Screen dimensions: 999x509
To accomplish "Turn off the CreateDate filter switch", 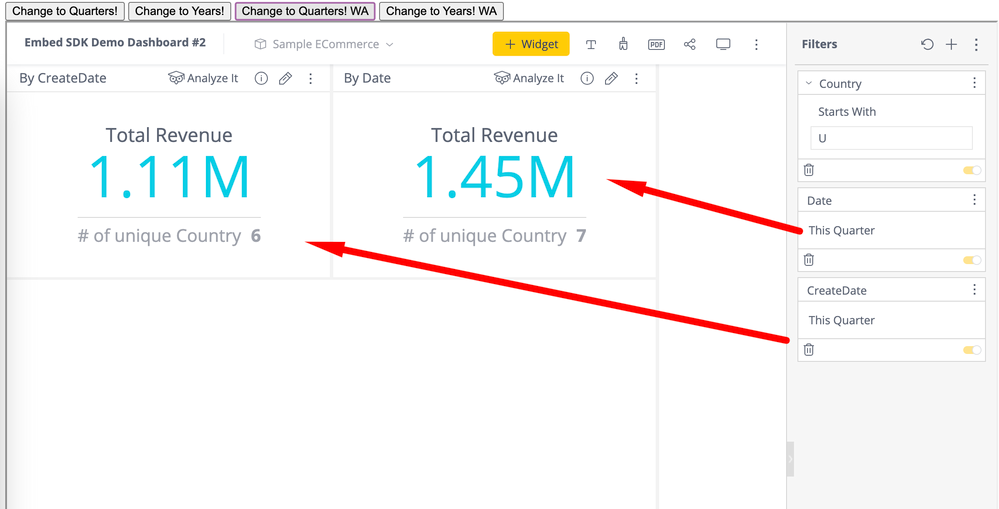I will tap(971, 350).
